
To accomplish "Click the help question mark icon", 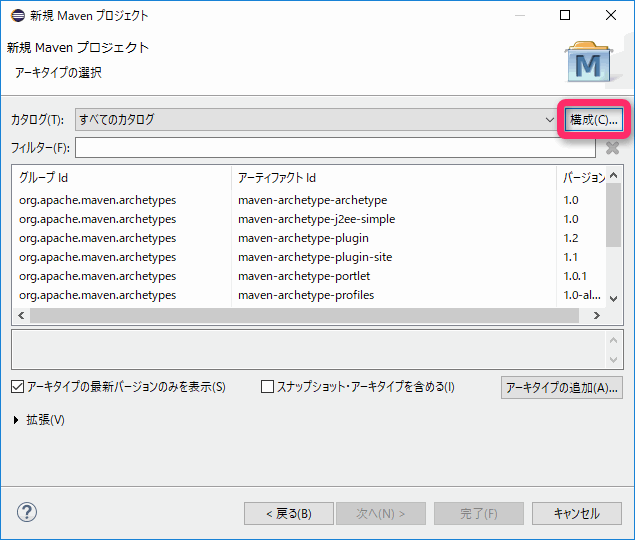I will [27, 512].
